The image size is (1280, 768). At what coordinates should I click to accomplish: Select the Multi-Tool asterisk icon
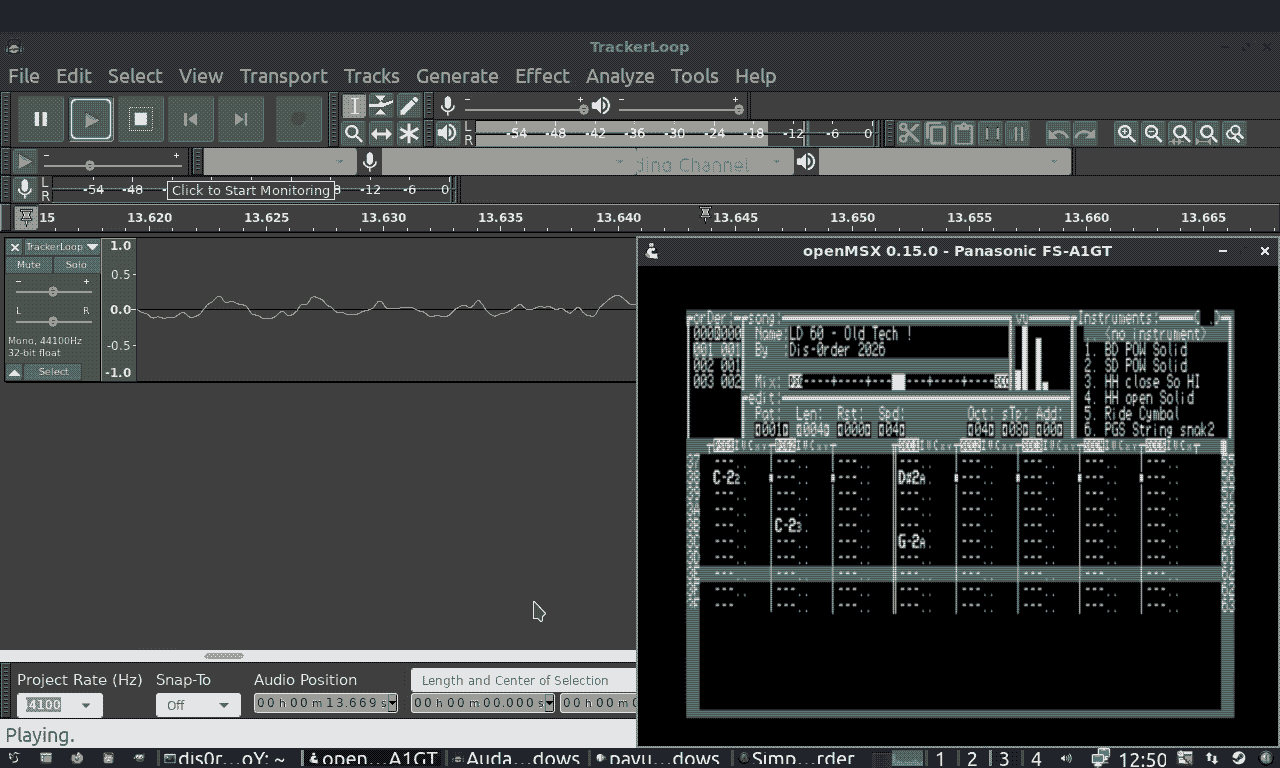(x=409, y=133)
